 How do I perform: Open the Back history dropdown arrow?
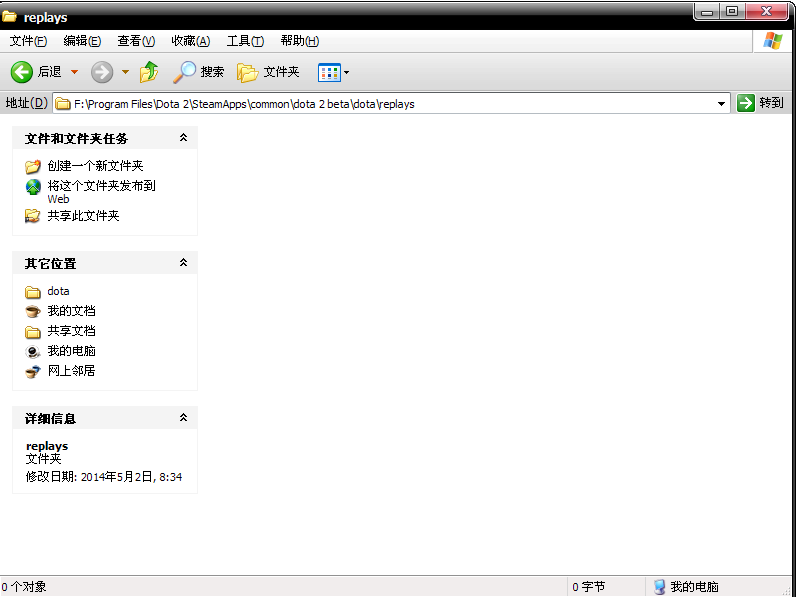click(x=74, y=72)
